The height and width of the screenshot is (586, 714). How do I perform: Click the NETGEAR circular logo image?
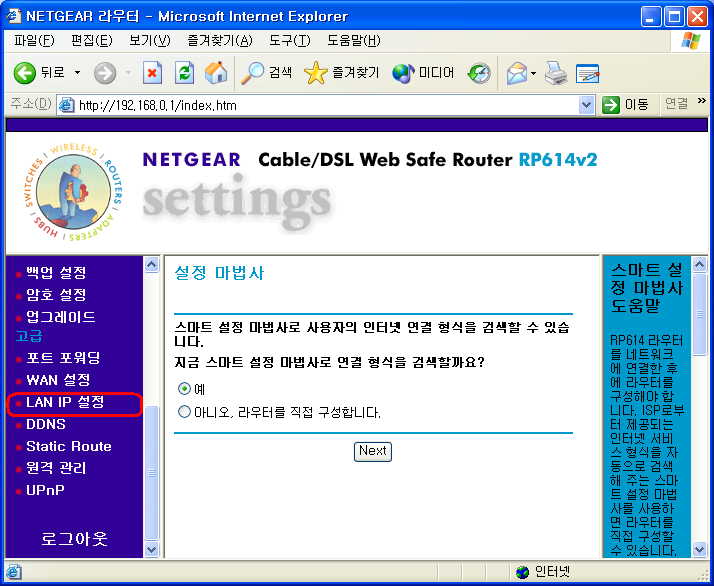point(73,192)
